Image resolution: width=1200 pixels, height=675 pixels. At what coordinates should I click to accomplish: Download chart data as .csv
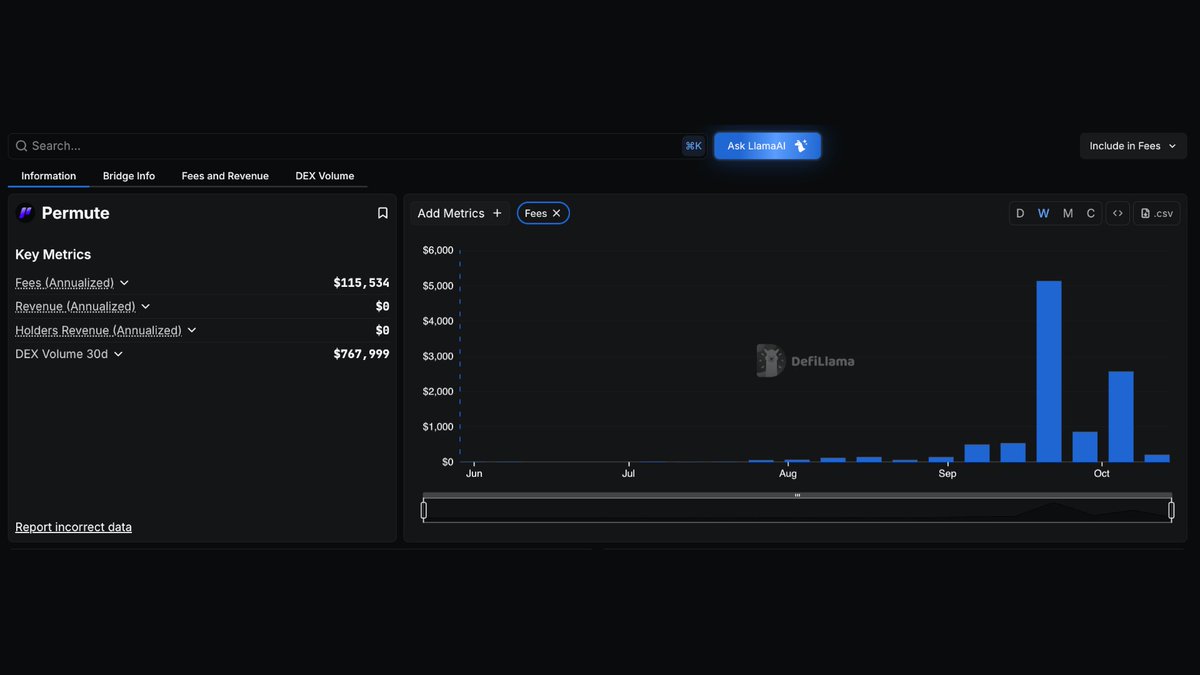1157,213
